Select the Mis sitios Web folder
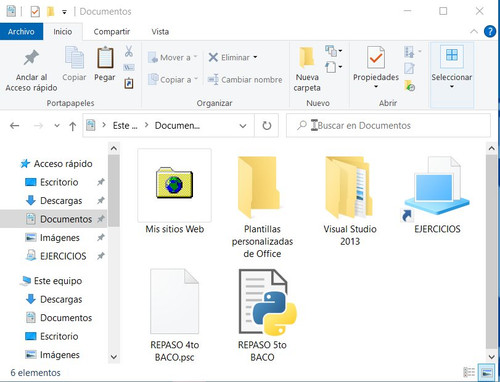Image resolution: width=500 pixels, height=382 pixels. [175, 192]
